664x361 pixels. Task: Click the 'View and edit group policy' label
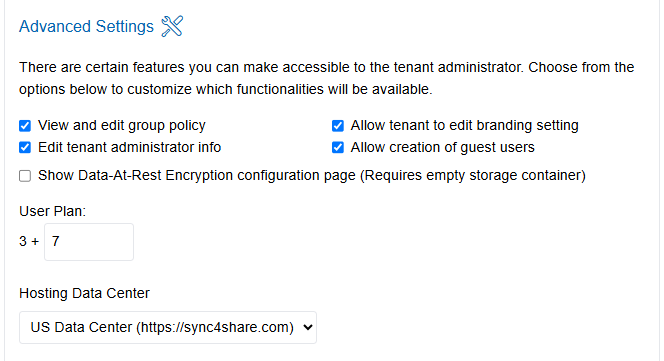(x=122, y=125)
